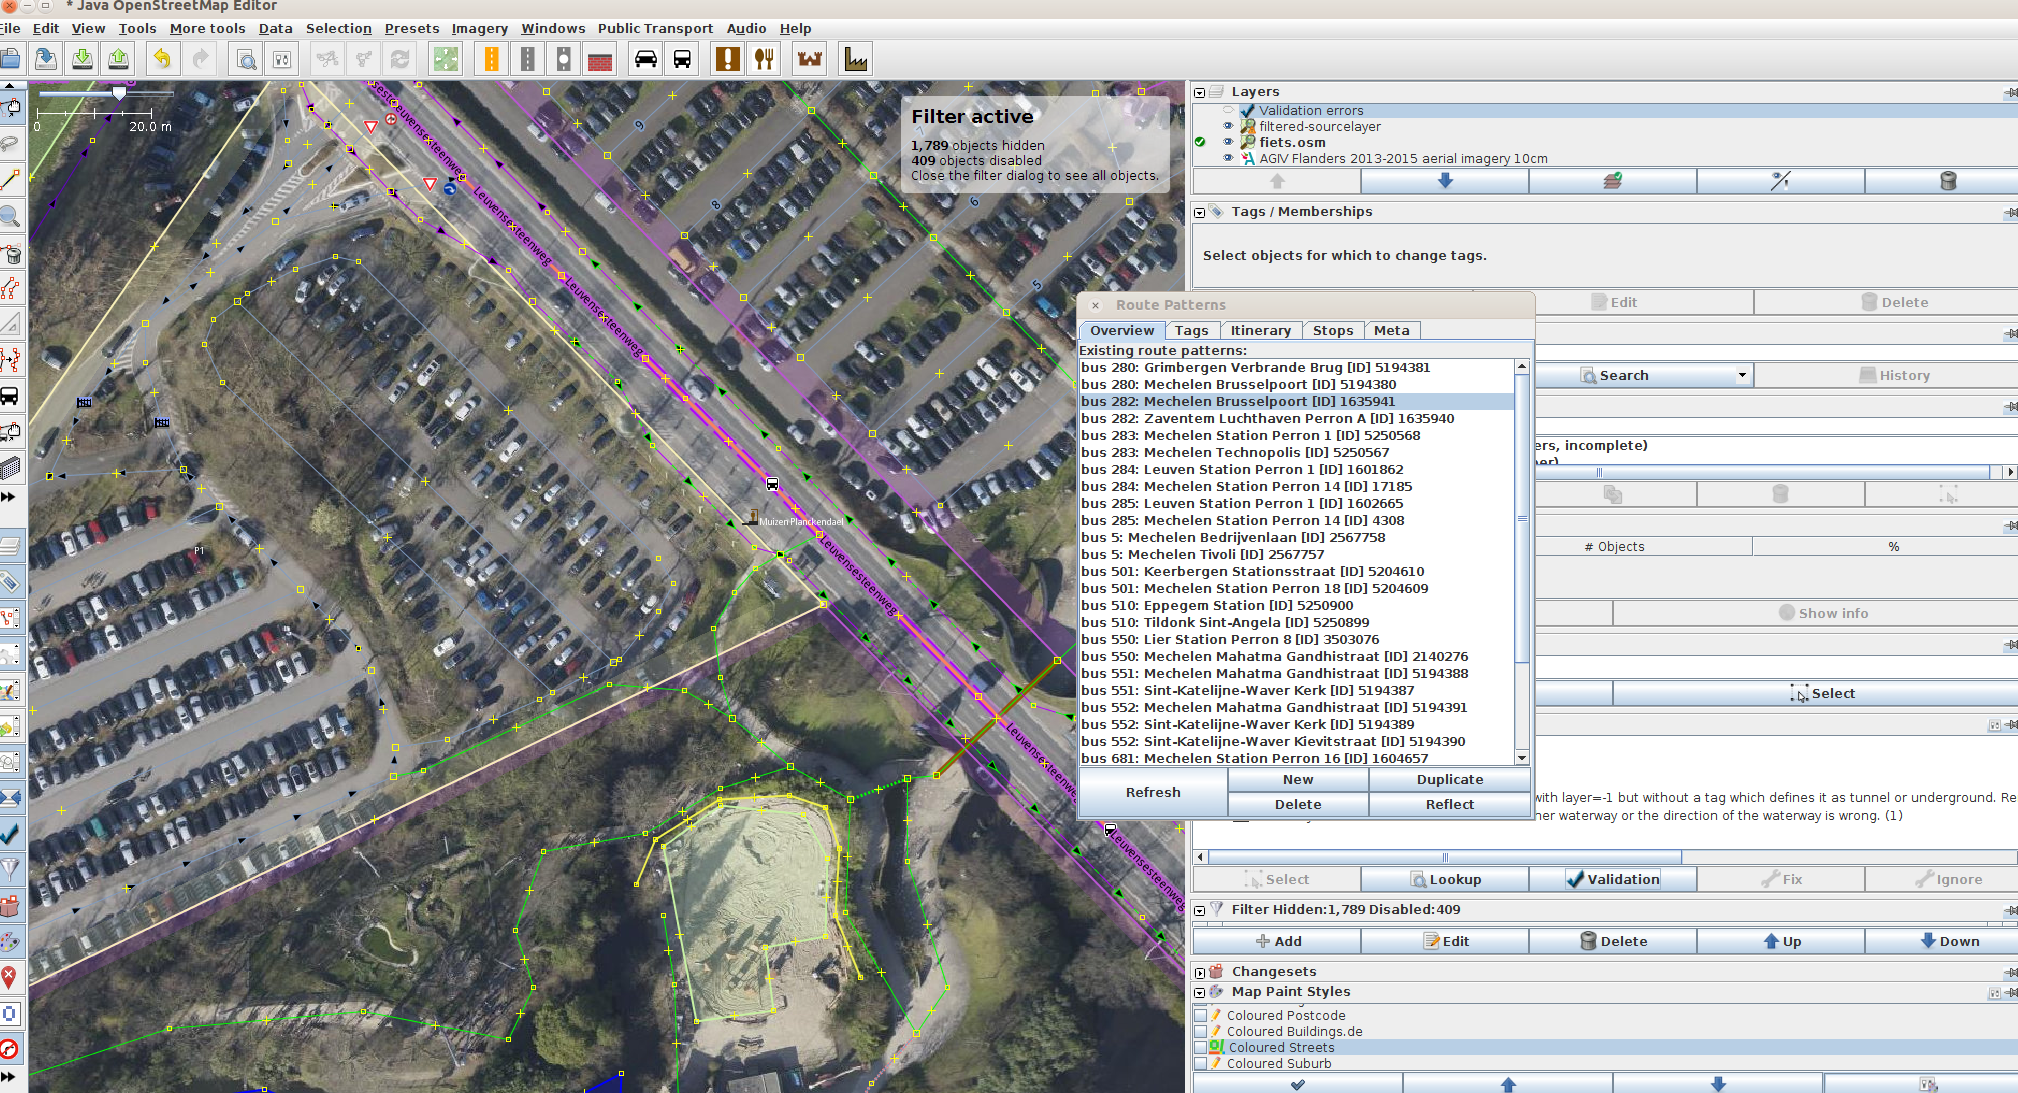Hide the AGIV Flanders aerial imagery layer
Image resolution: width=2018 pixels, height=1093 pixels.
pos(1228,158)
